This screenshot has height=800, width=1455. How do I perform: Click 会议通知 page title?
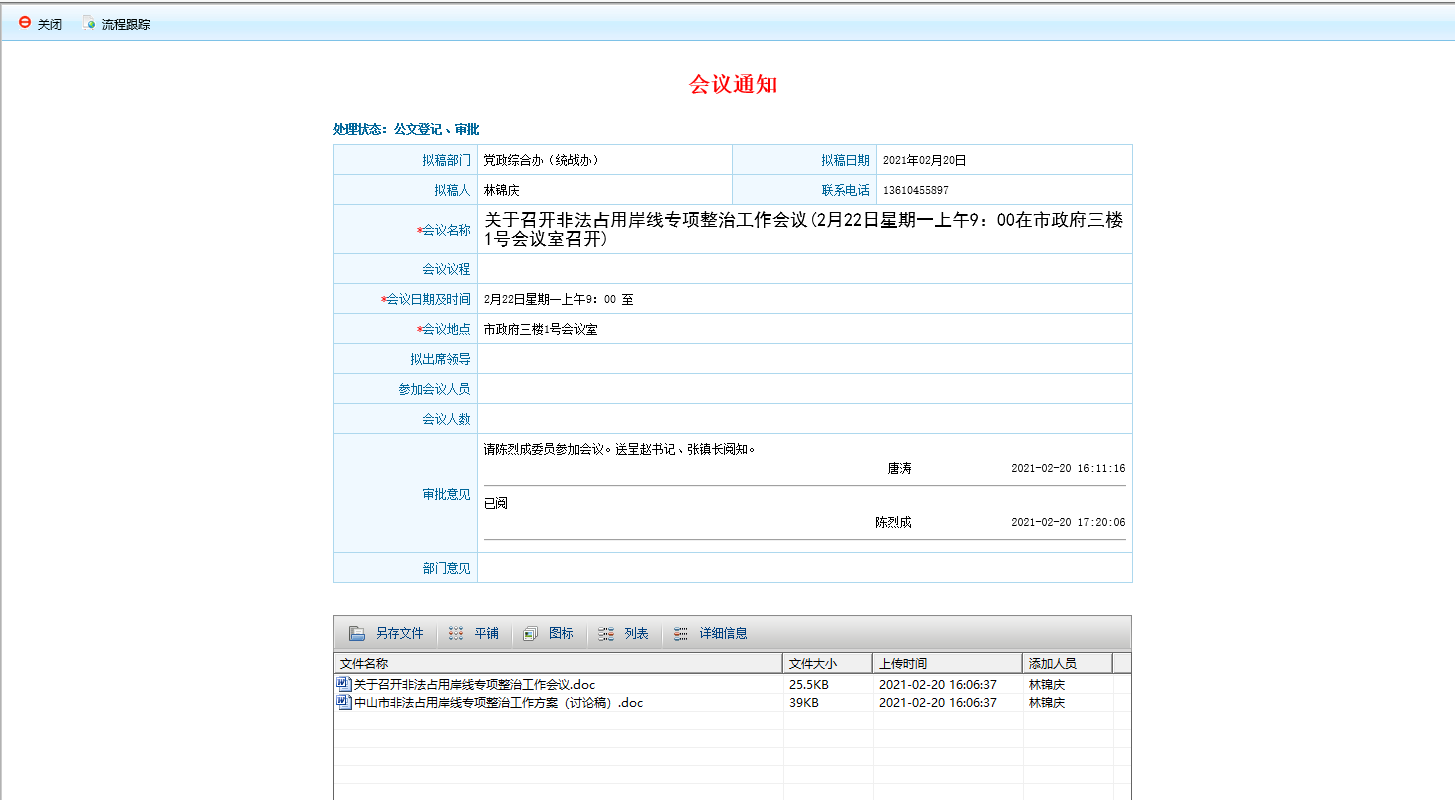(733, 84)
